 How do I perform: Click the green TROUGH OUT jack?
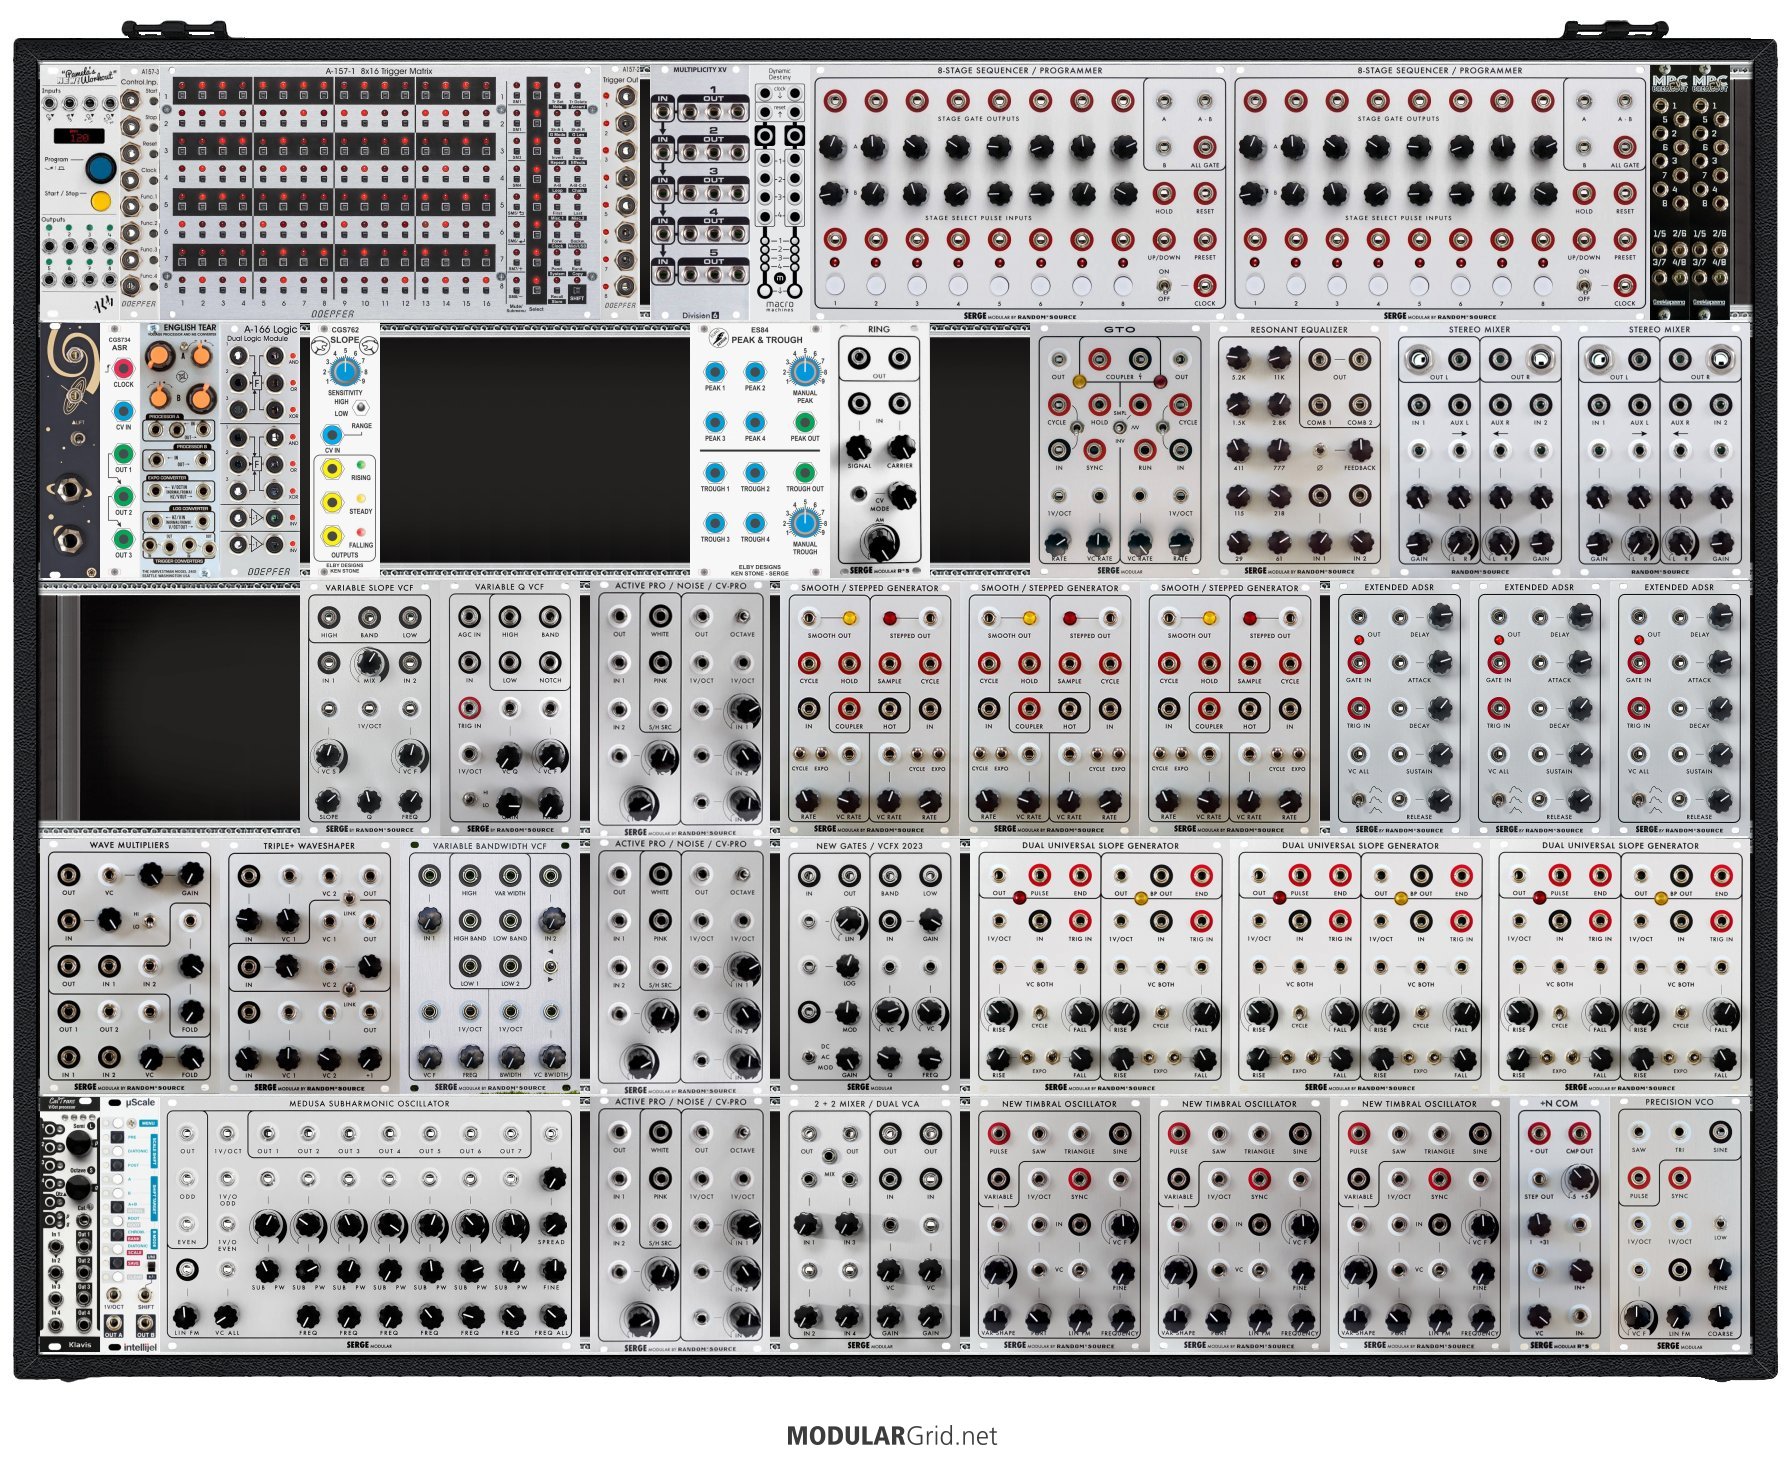point(804,473)
